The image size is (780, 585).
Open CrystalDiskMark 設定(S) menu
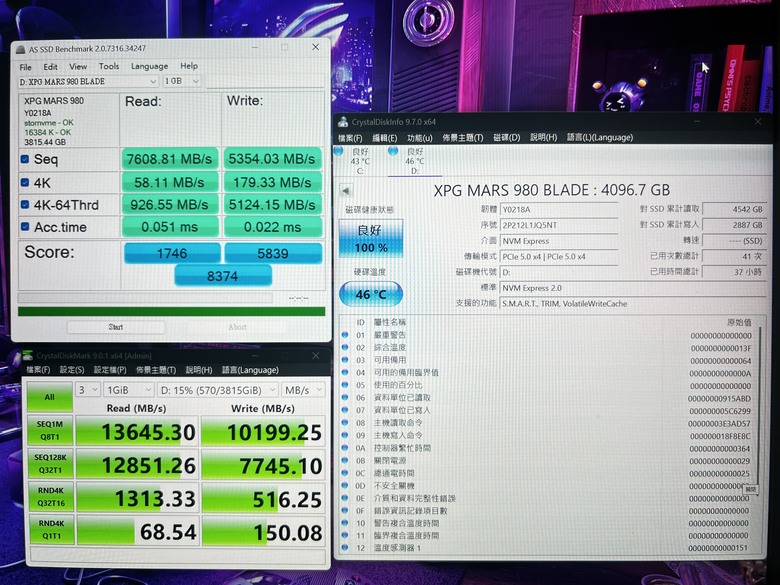coord(72,370)
